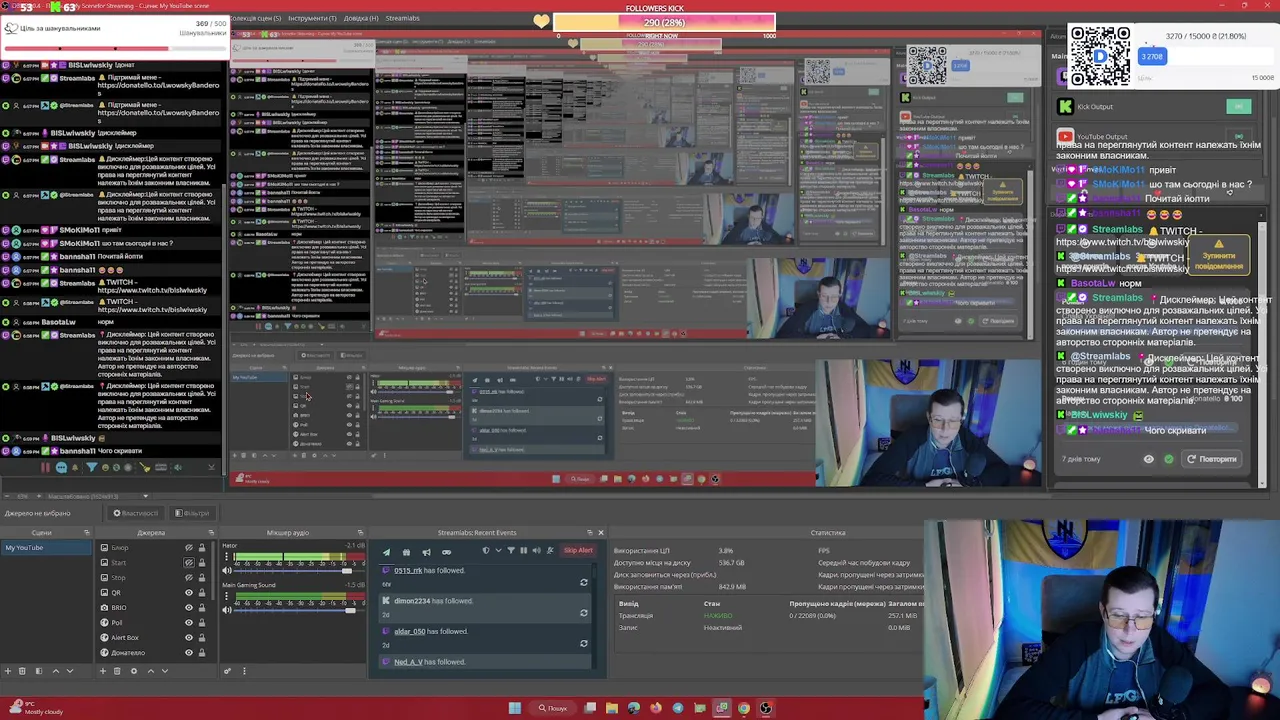Image resolution: width=1280 pixels, height=720 pixels.
Task: Open the audio mixer options dots menu
Action: (244, 671)
